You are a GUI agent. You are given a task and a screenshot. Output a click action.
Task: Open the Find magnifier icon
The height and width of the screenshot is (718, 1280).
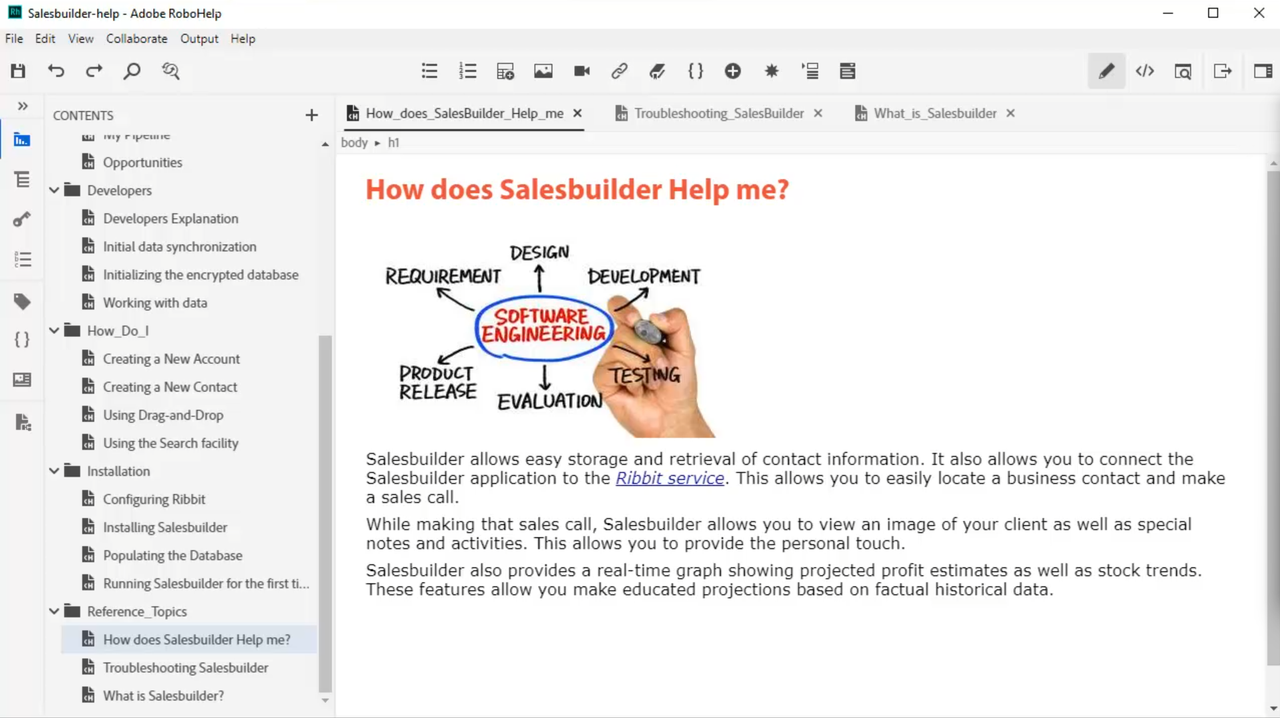(132, 71)
